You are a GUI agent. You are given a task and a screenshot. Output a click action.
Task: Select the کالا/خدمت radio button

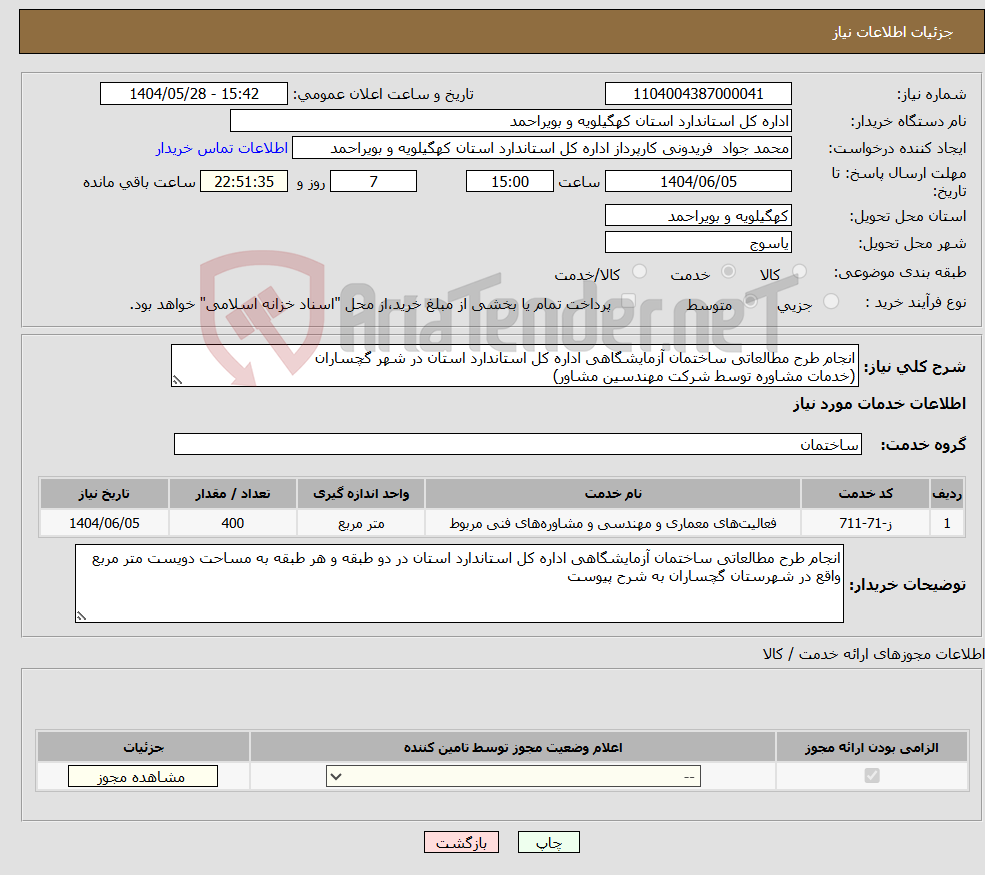tap(639, 271)
